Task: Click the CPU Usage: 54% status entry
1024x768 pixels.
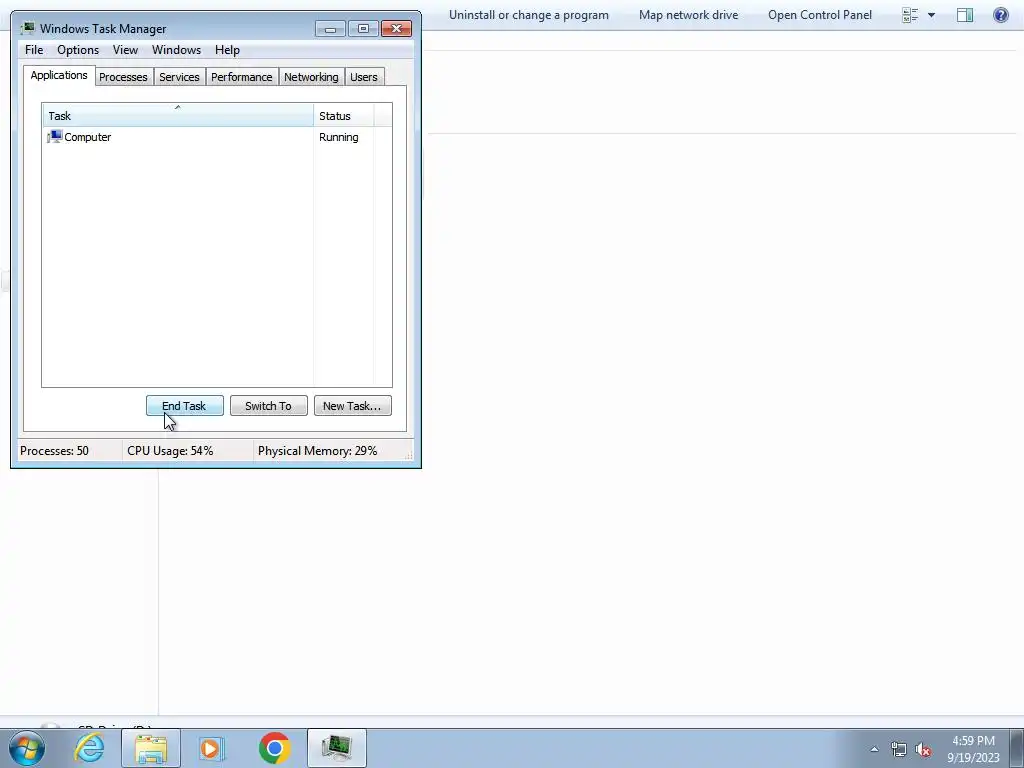Action: [170, 451]
